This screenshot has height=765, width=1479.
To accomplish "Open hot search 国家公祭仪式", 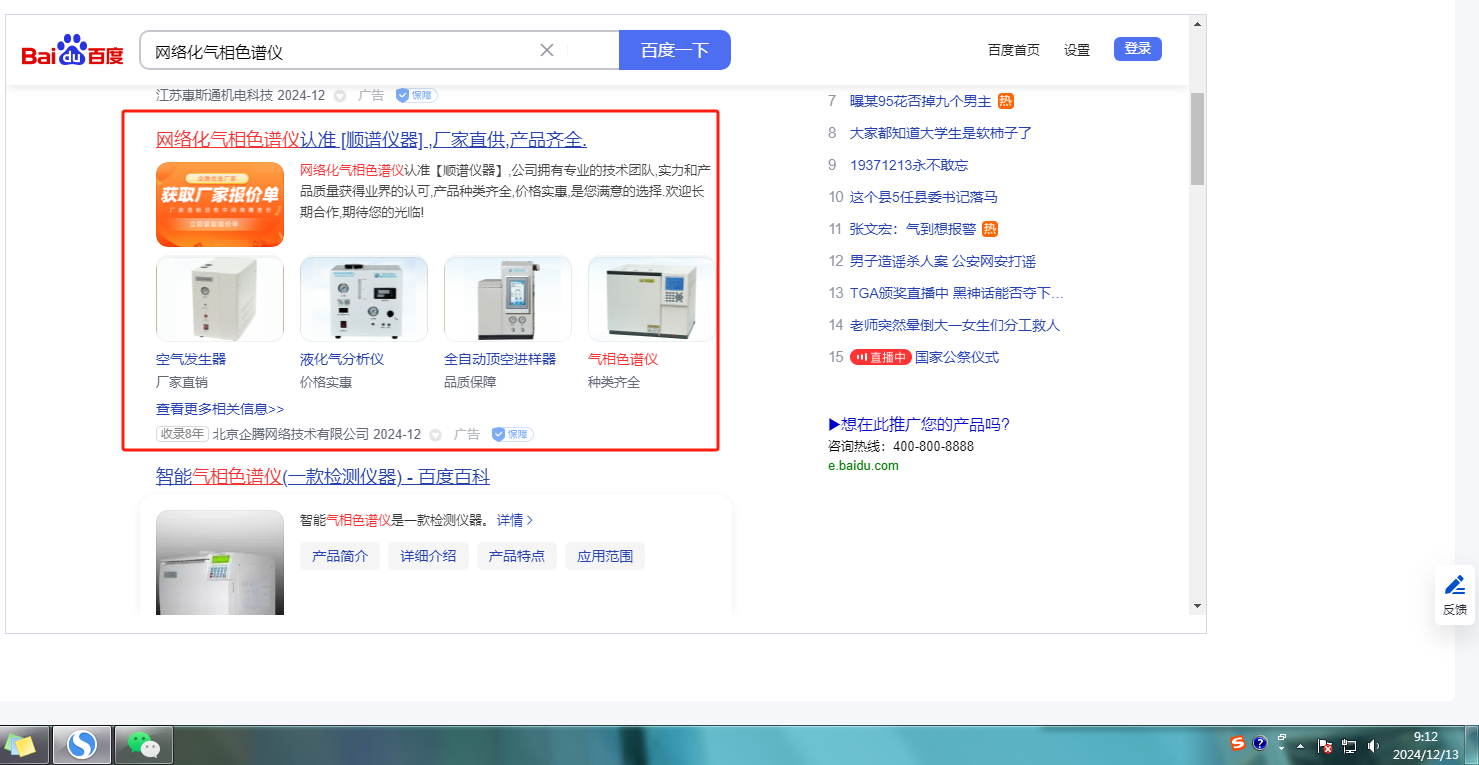I will click(x=957, y=357).
